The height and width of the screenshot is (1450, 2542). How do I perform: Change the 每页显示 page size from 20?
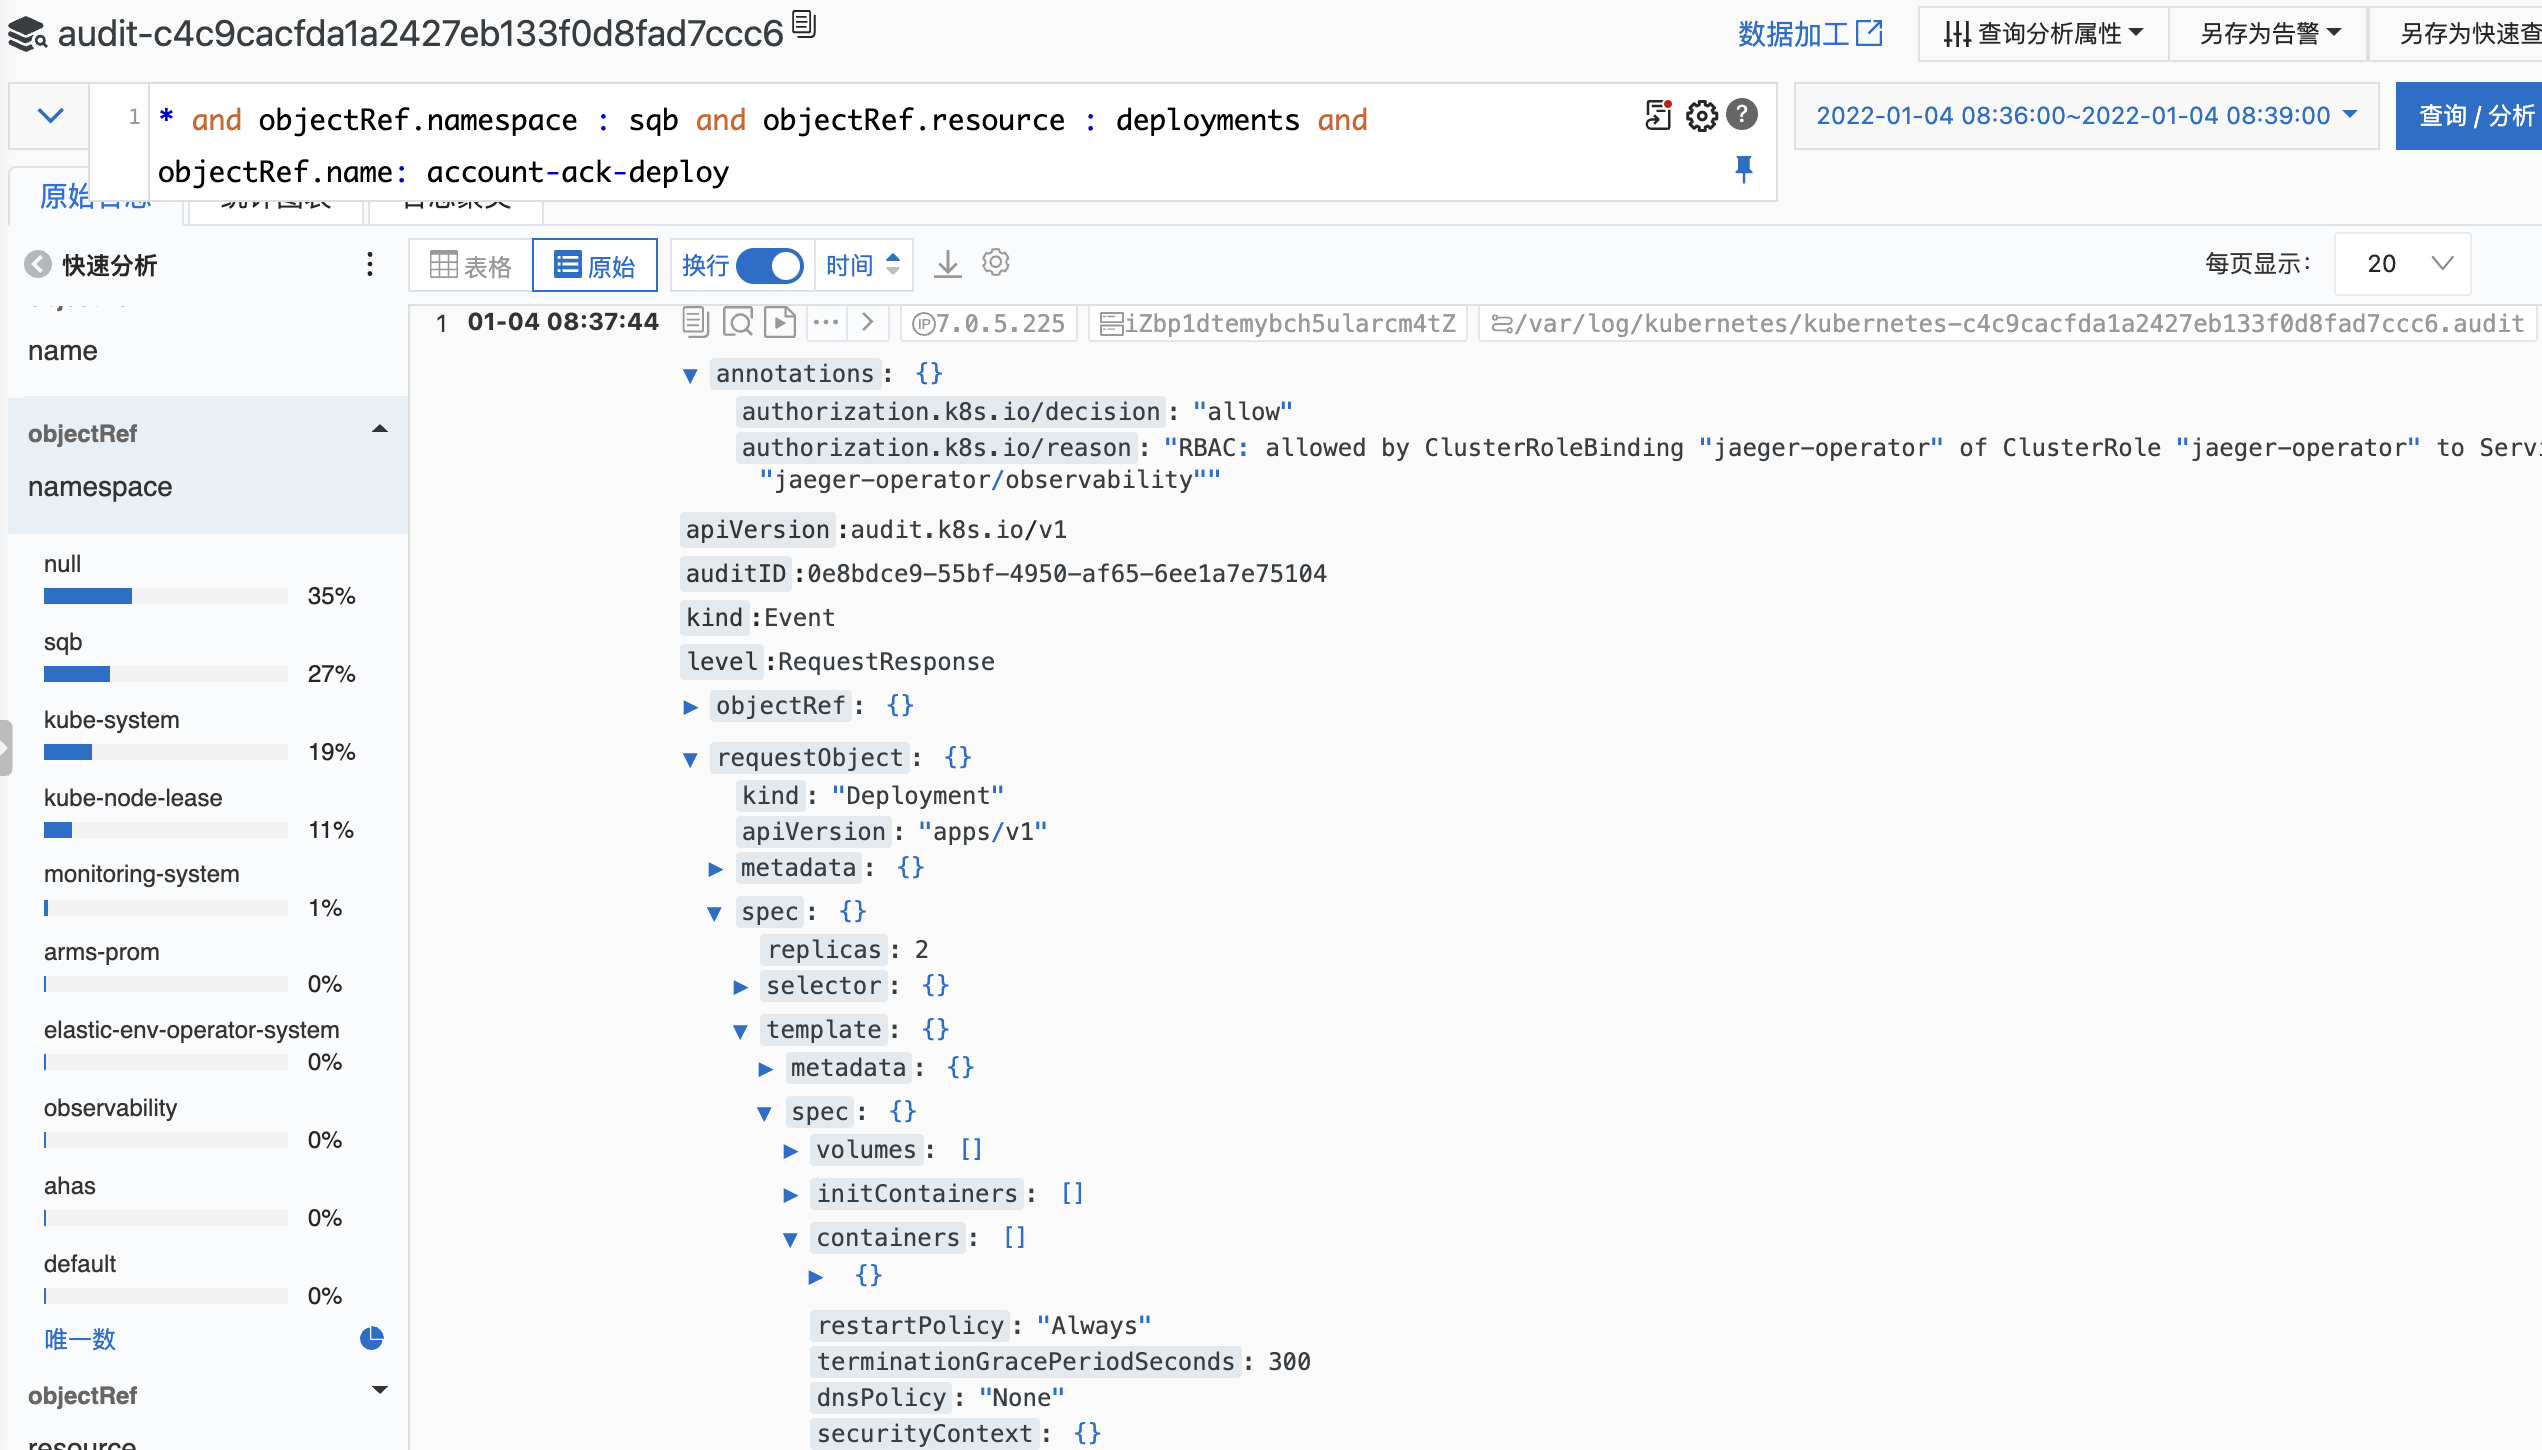(x=2402, y=263)
